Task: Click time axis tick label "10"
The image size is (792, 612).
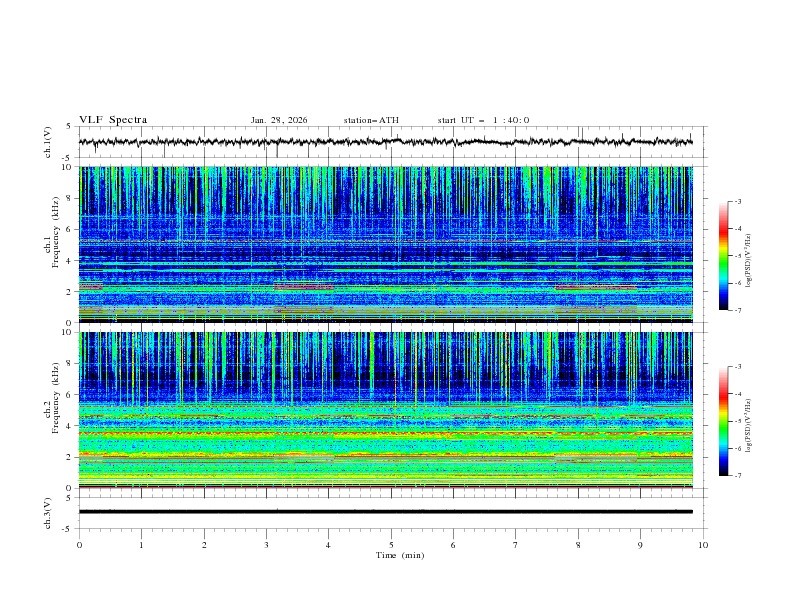Action: click(703, 545)
